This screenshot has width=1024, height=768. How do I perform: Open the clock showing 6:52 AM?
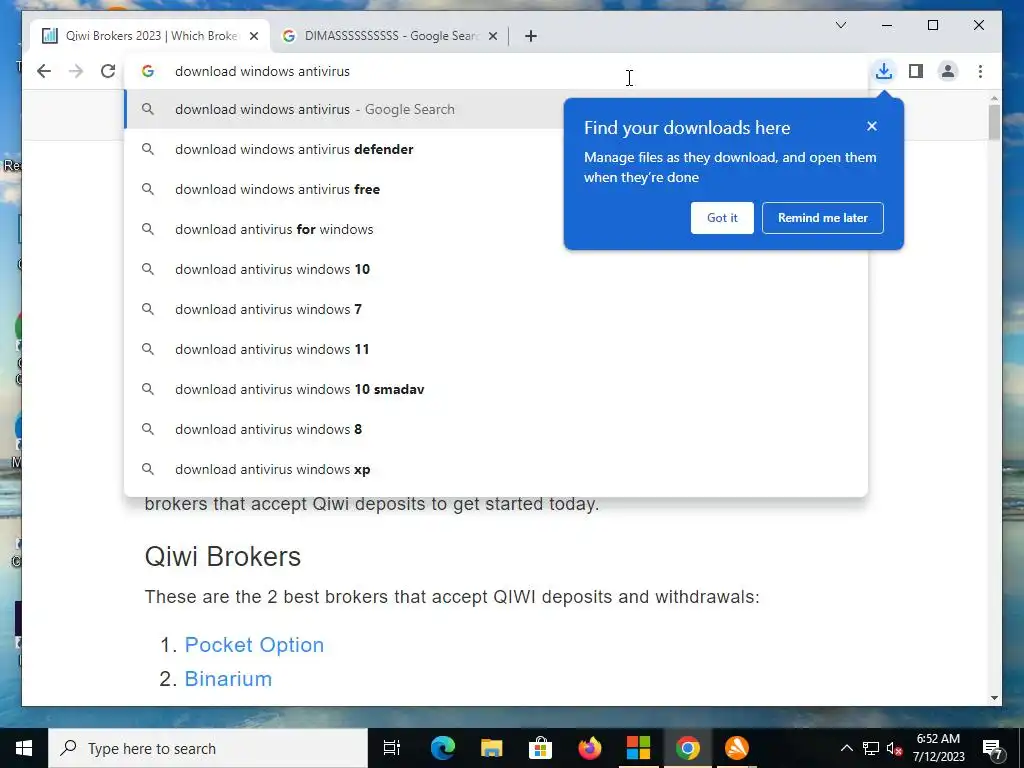(938, 748)
